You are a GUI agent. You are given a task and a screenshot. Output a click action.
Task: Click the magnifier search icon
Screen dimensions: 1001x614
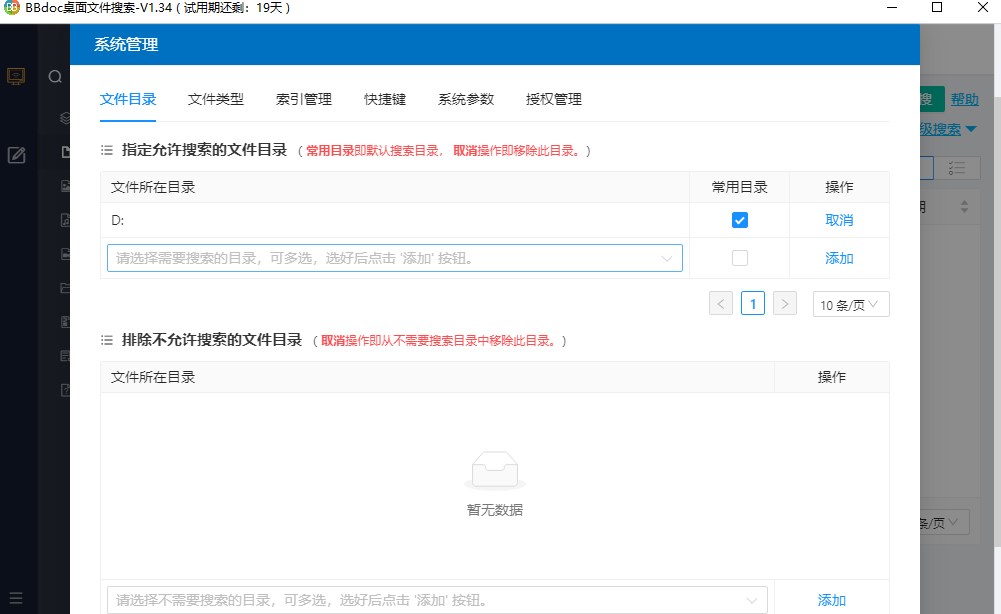(x=55, y=77)
